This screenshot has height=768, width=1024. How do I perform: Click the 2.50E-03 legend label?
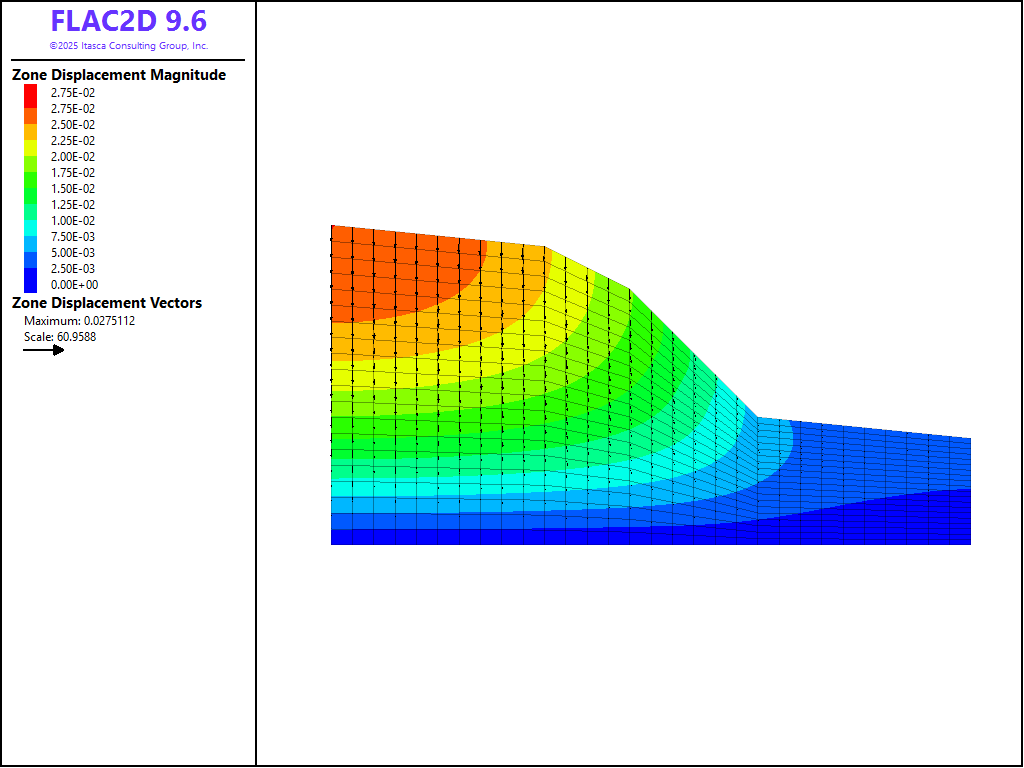click(73, 269)
